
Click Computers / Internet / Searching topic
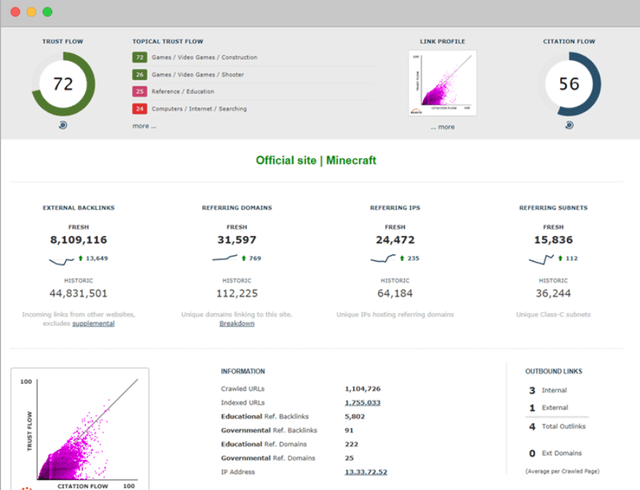[199, 109]
